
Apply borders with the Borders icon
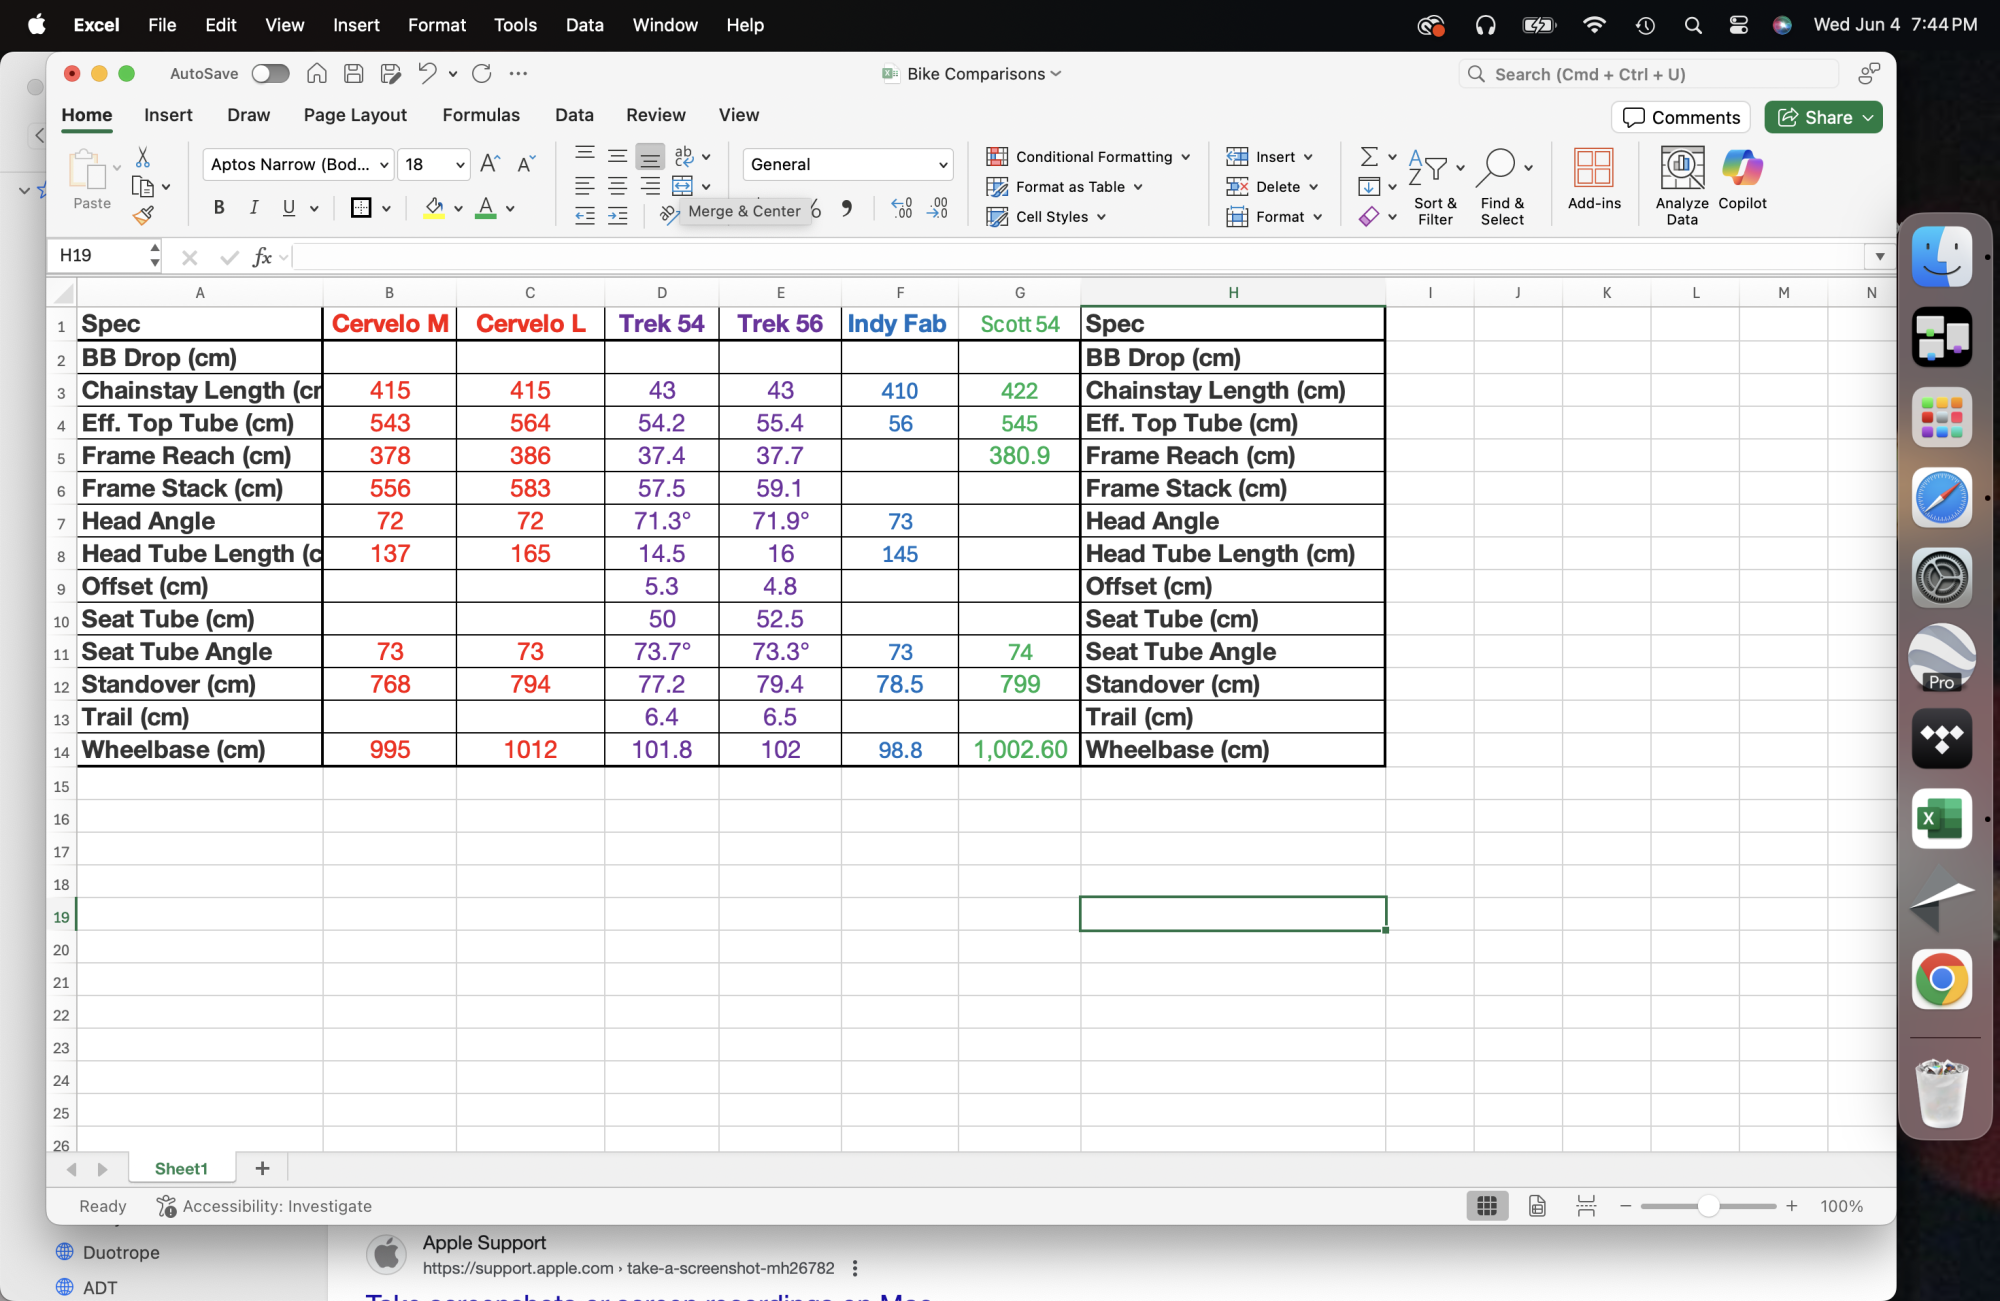361,208
